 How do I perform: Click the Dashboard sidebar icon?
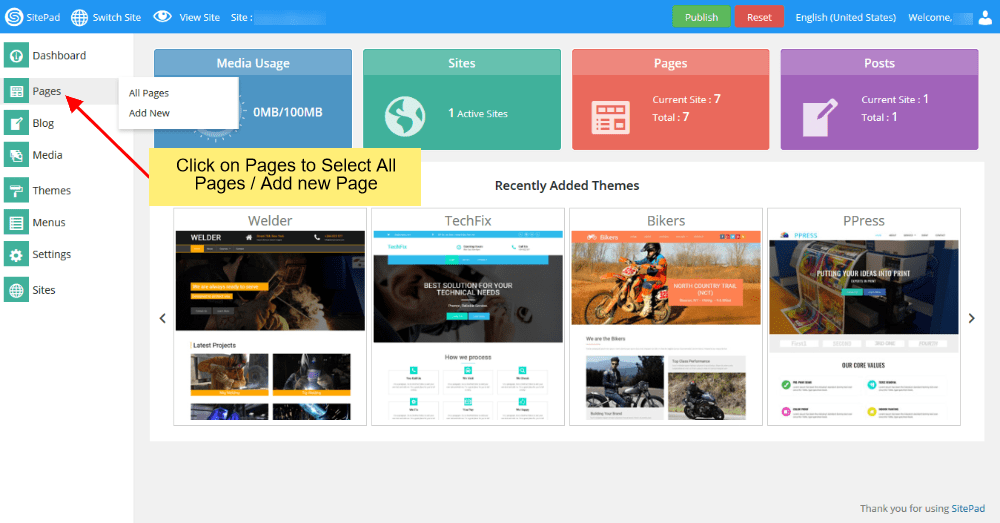pyautogui.click(x=16, y=55)
